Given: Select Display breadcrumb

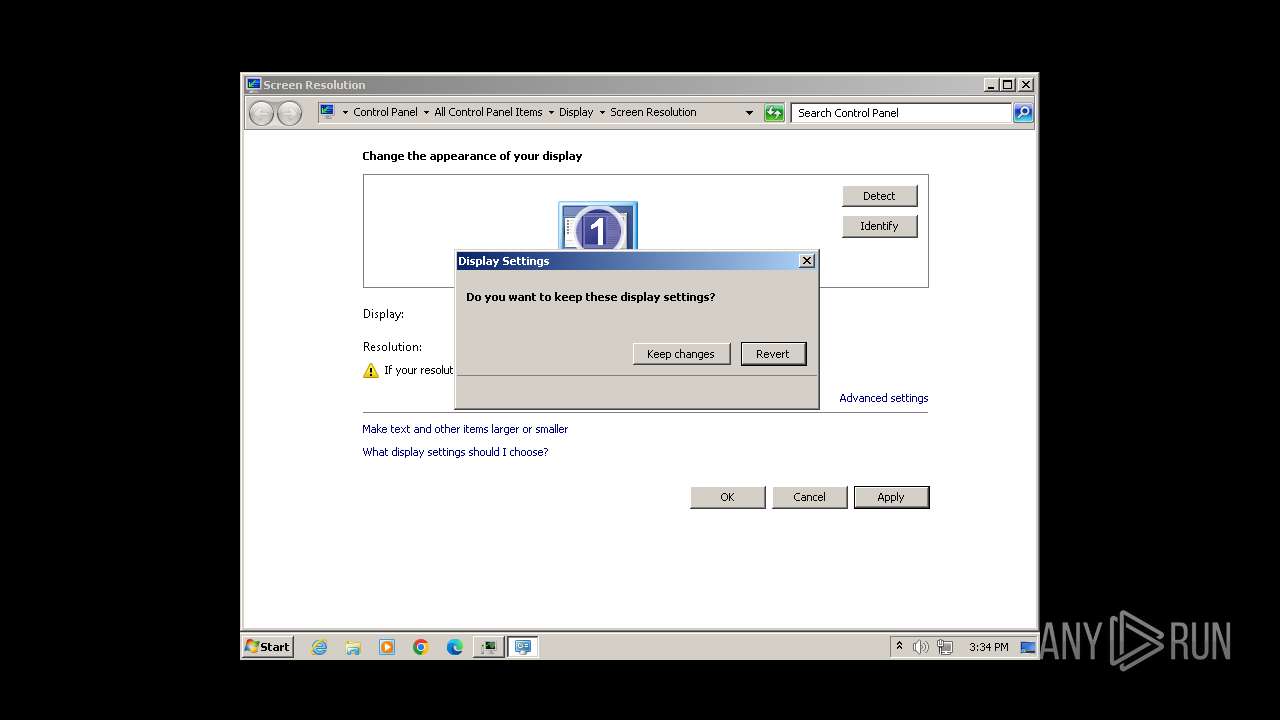Looking at the screenshot, I should pos(576,112).
